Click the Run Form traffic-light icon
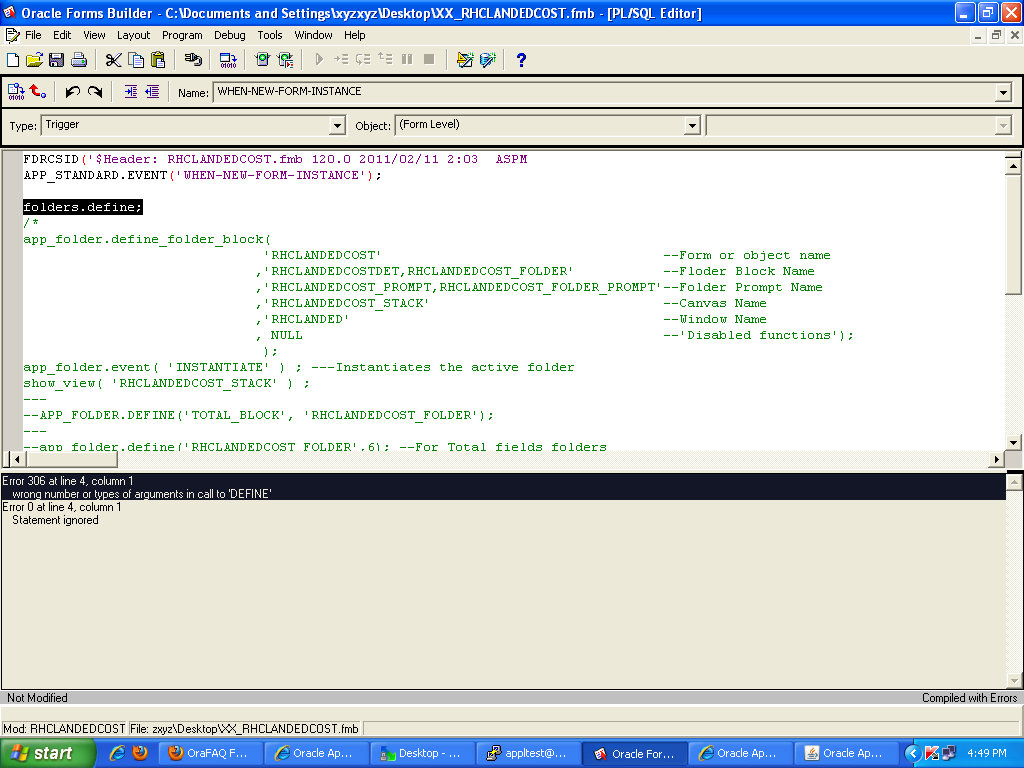1024x768 pixels. pos(263,60)
